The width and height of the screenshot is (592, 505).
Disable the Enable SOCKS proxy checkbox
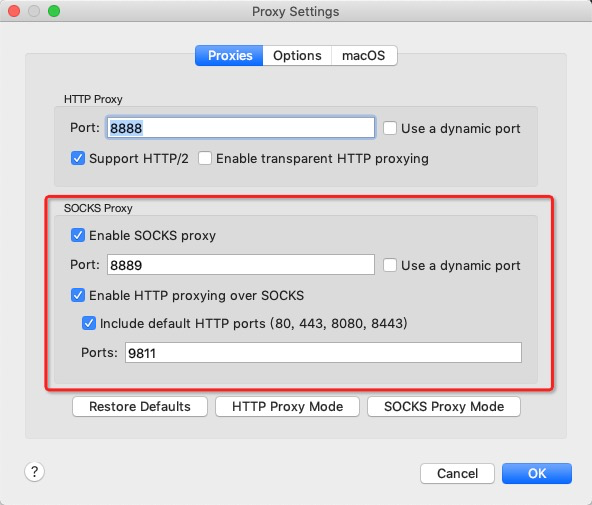click(x=78, y=235)
